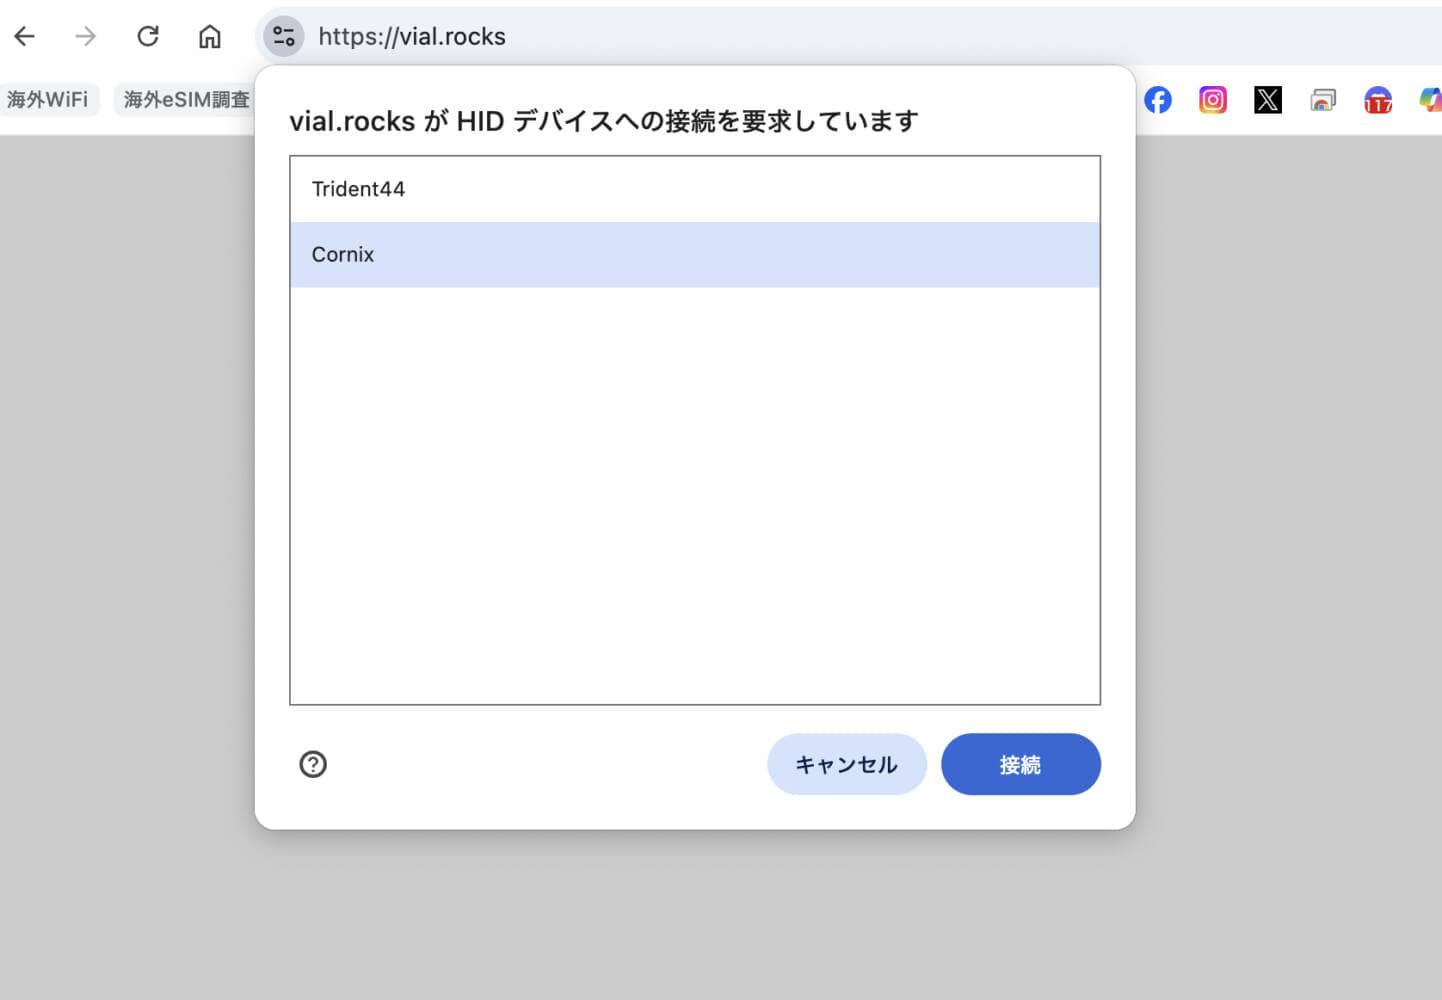Reload the current page
This screenshot has width=1442, height=1000.
point(148,36)
